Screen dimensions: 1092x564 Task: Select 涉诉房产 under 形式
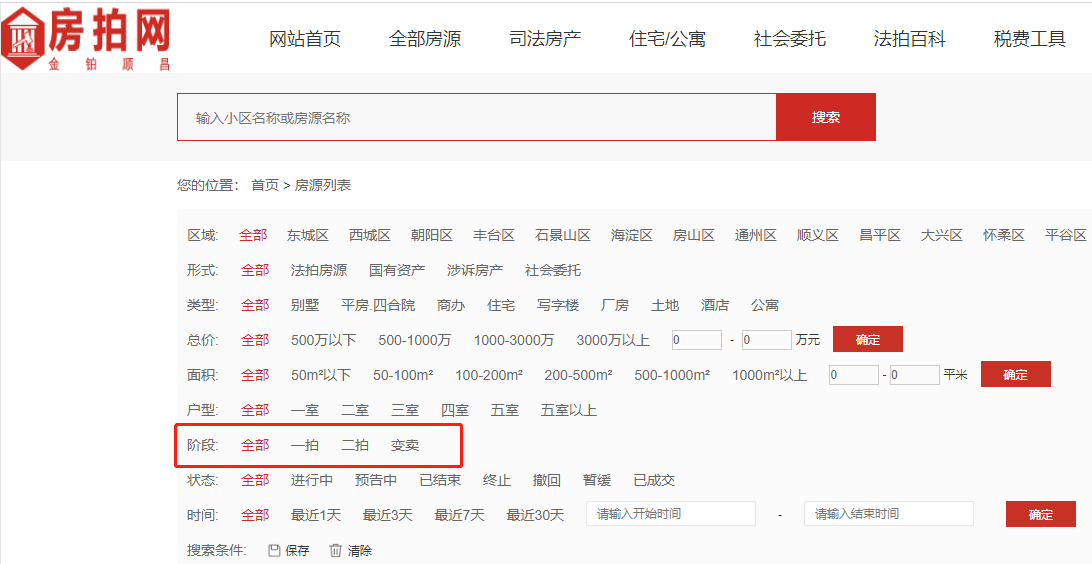[475, 270]
